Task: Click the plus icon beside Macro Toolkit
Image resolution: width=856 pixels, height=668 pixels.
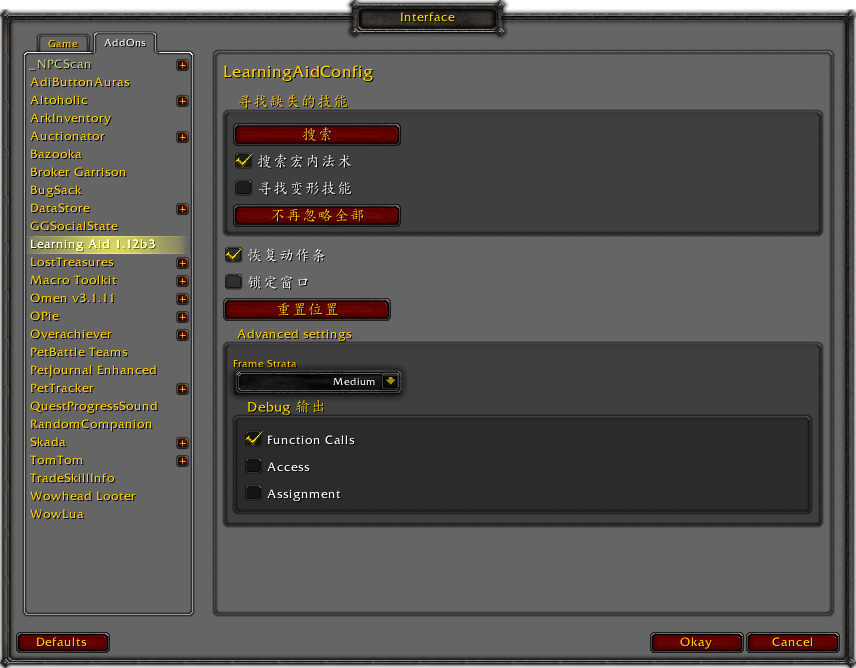Action: pyautogui.click(x=182, y=281)
